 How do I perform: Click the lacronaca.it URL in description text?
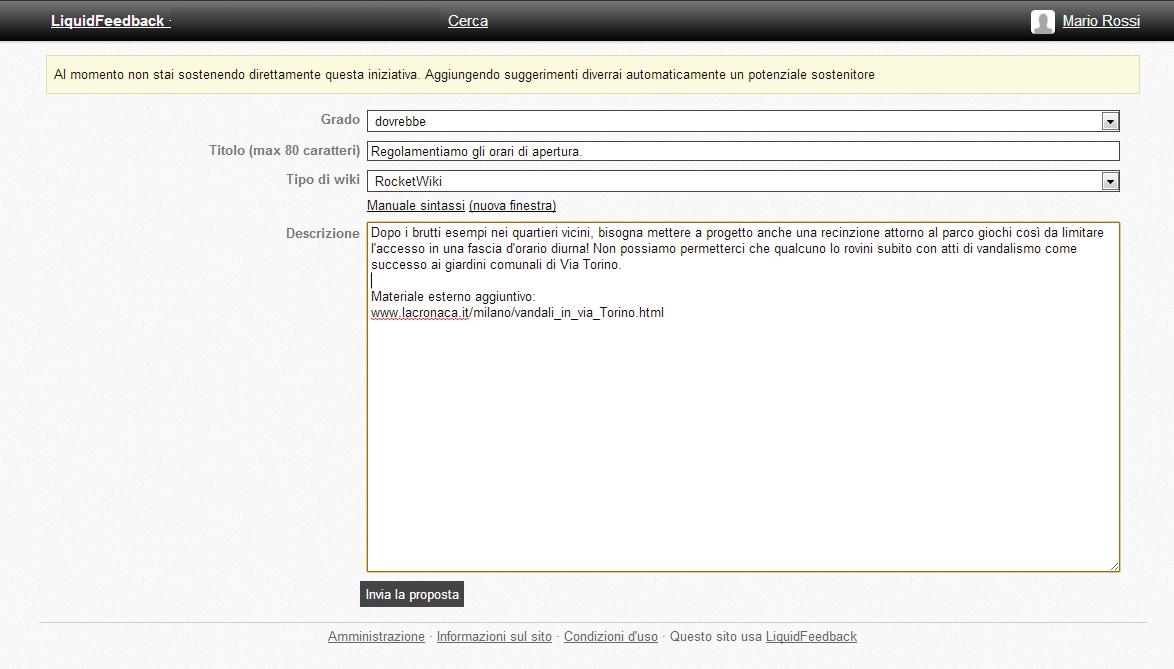(517, 313)
